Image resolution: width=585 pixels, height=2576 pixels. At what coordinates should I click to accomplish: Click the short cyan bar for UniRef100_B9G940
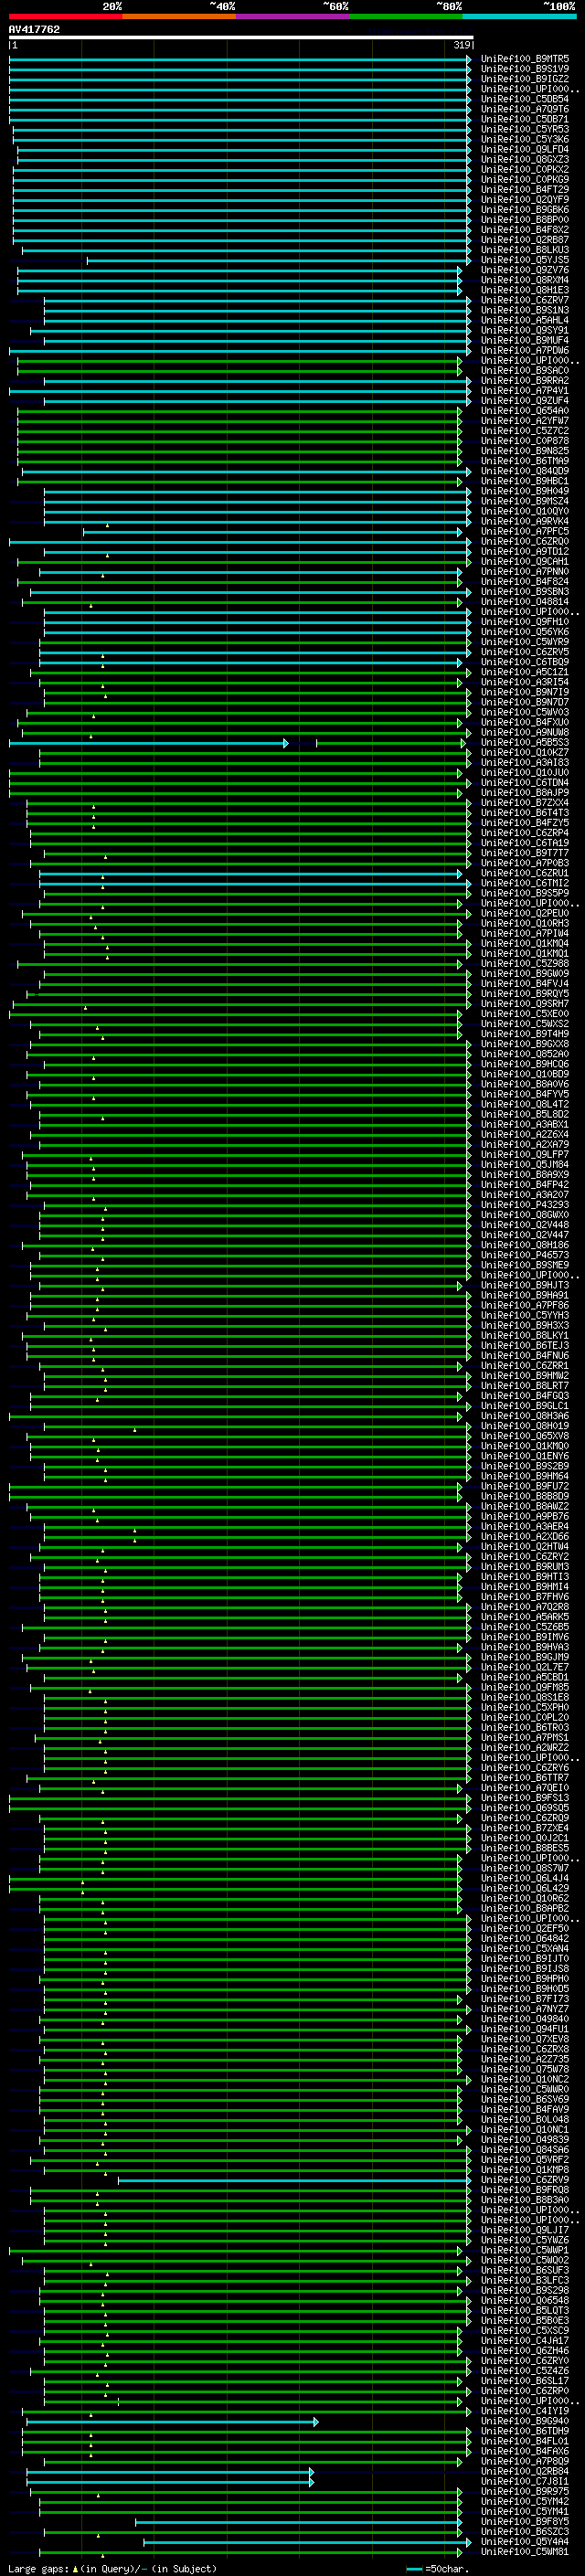point(172,2420)
